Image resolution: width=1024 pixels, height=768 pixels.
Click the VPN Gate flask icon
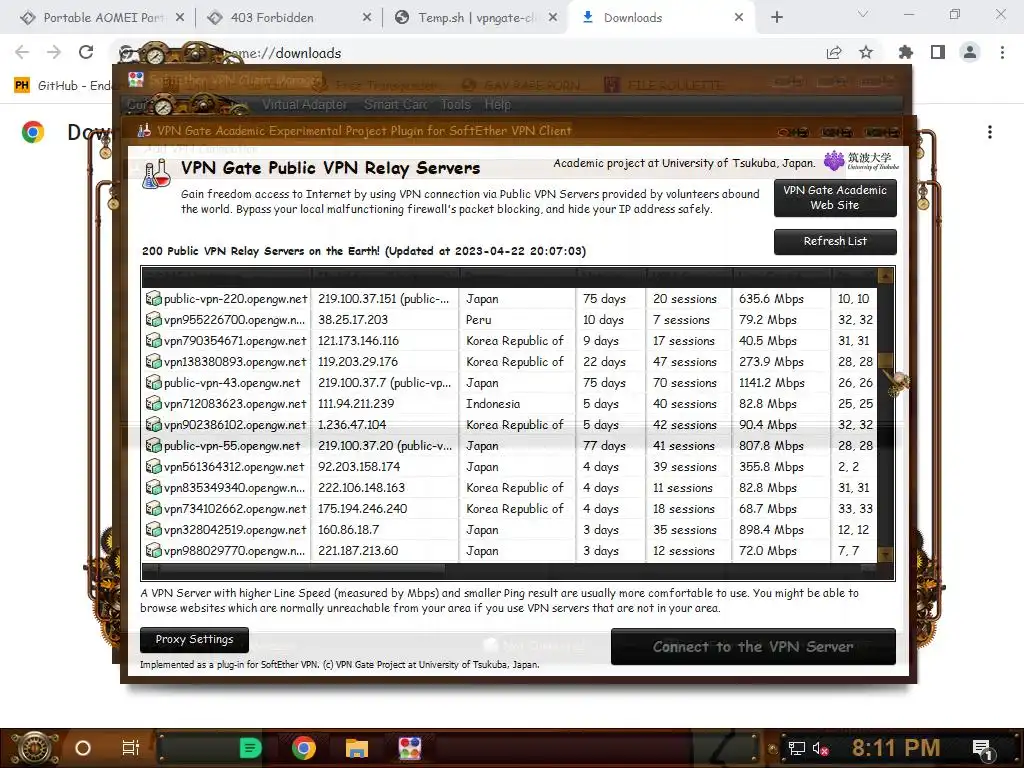157,173
